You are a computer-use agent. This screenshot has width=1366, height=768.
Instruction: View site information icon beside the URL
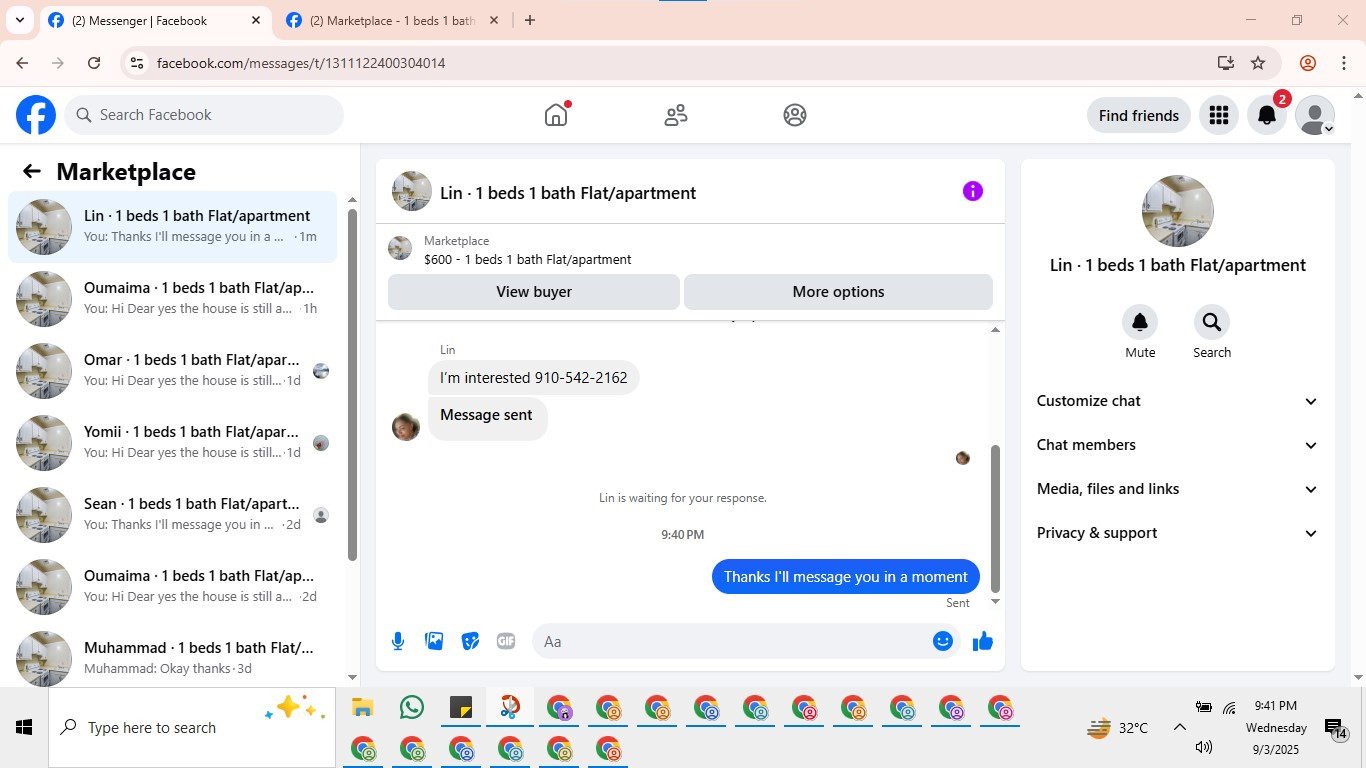click(138, 63)
